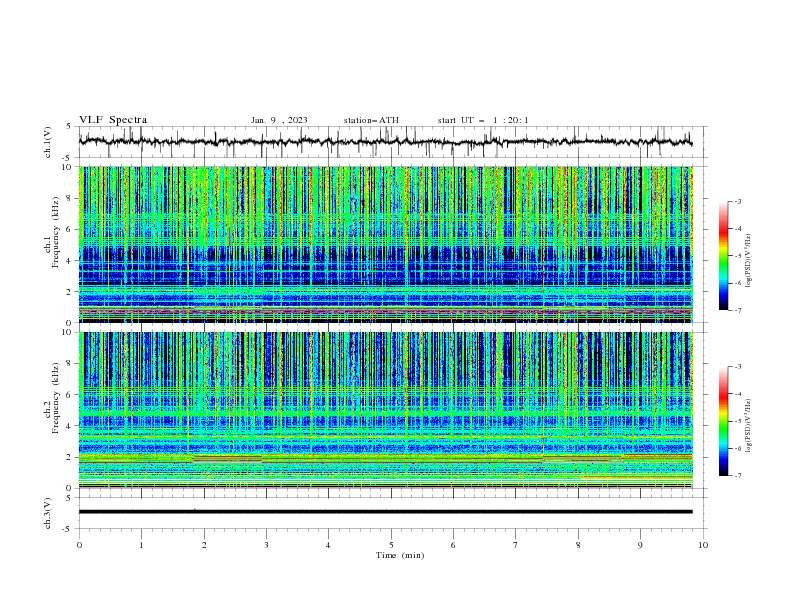Click the lower colorbar's log(PSD) label
The height and width of the screenshot is (612, 792).
click(749, 425)
